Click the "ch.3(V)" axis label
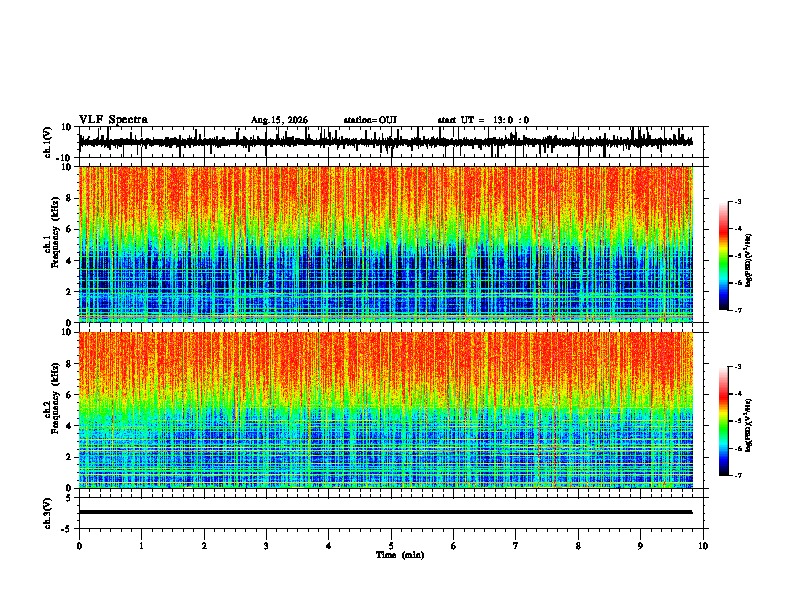This screenshot has height=612, width=792. click(48, 513)
